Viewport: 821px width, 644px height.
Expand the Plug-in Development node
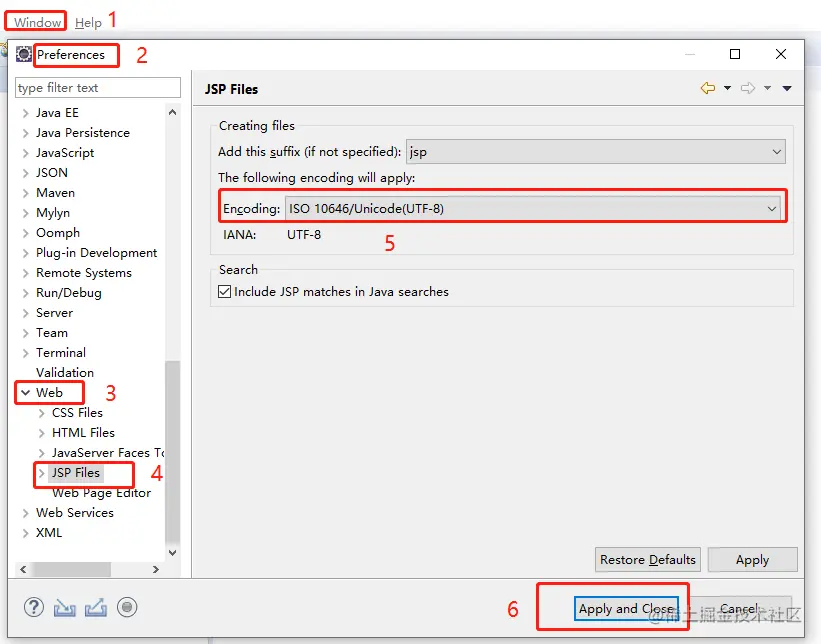point(25,253)
